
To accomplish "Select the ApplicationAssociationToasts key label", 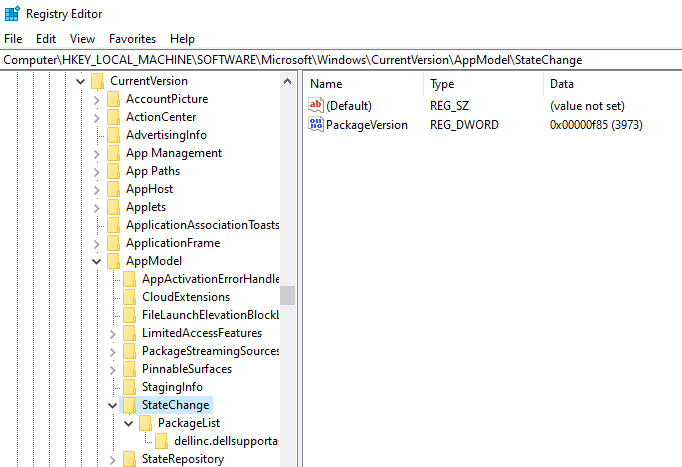I will pos(202,225).
